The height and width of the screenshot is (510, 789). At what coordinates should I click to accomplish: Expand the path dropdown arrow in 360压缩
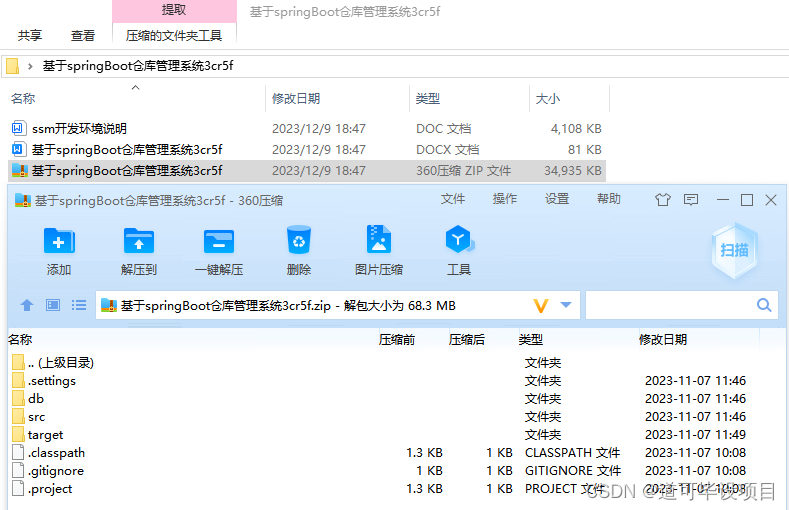pos(566,305)
